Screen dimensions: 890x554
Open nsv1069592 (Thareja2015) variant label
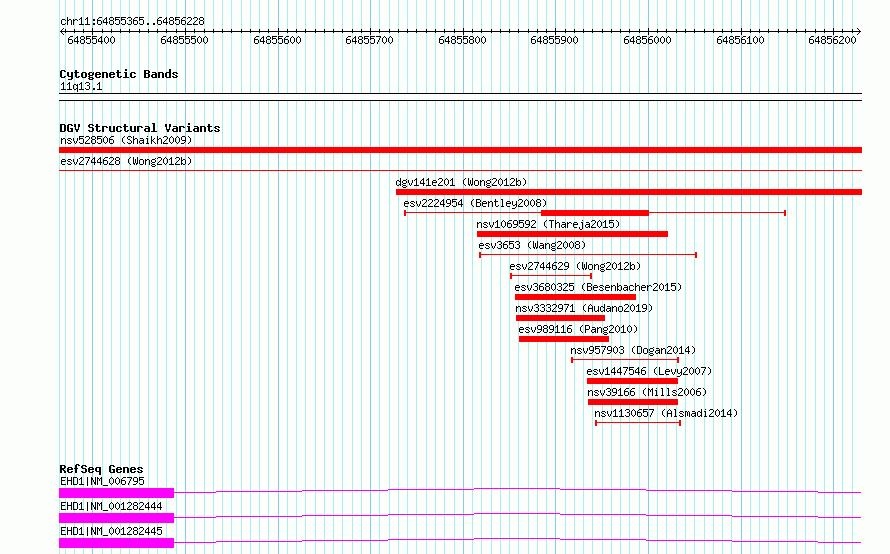(548, 224)
